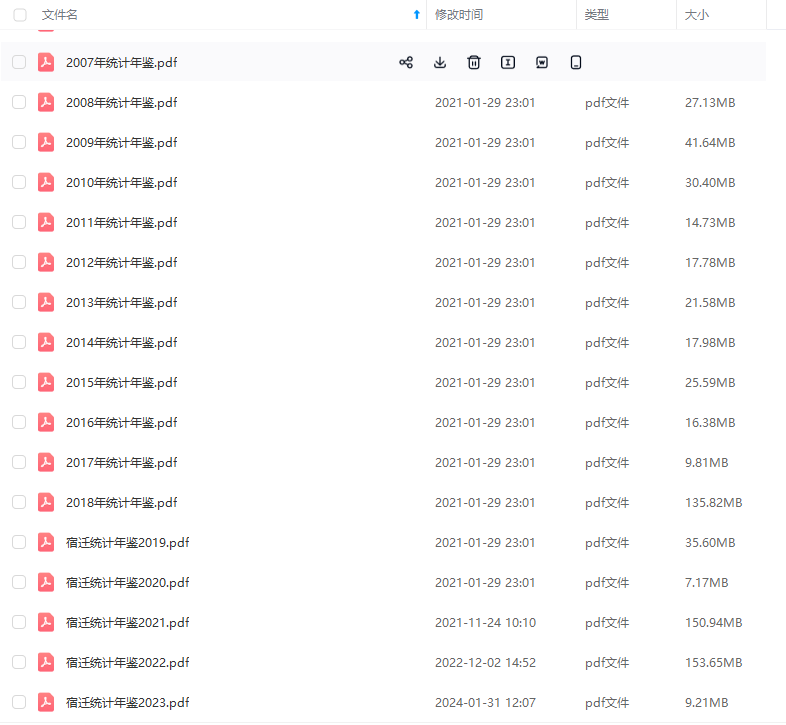
Task: Check the box for 2018年统计年鉴.pdf
Action: (19, 502)
